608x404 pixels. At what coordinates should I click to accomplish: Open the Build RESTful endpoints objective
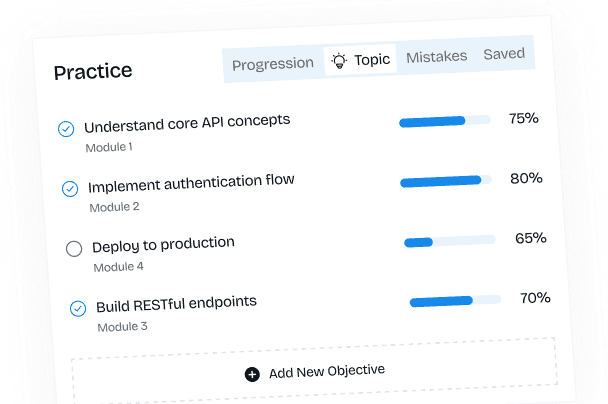[x=176, y=303]
